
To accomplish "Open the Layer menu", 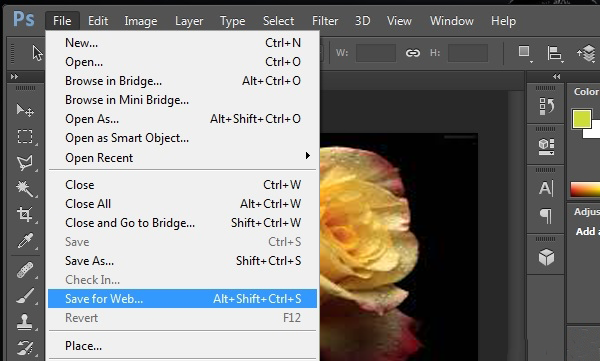I will (189, 21).
